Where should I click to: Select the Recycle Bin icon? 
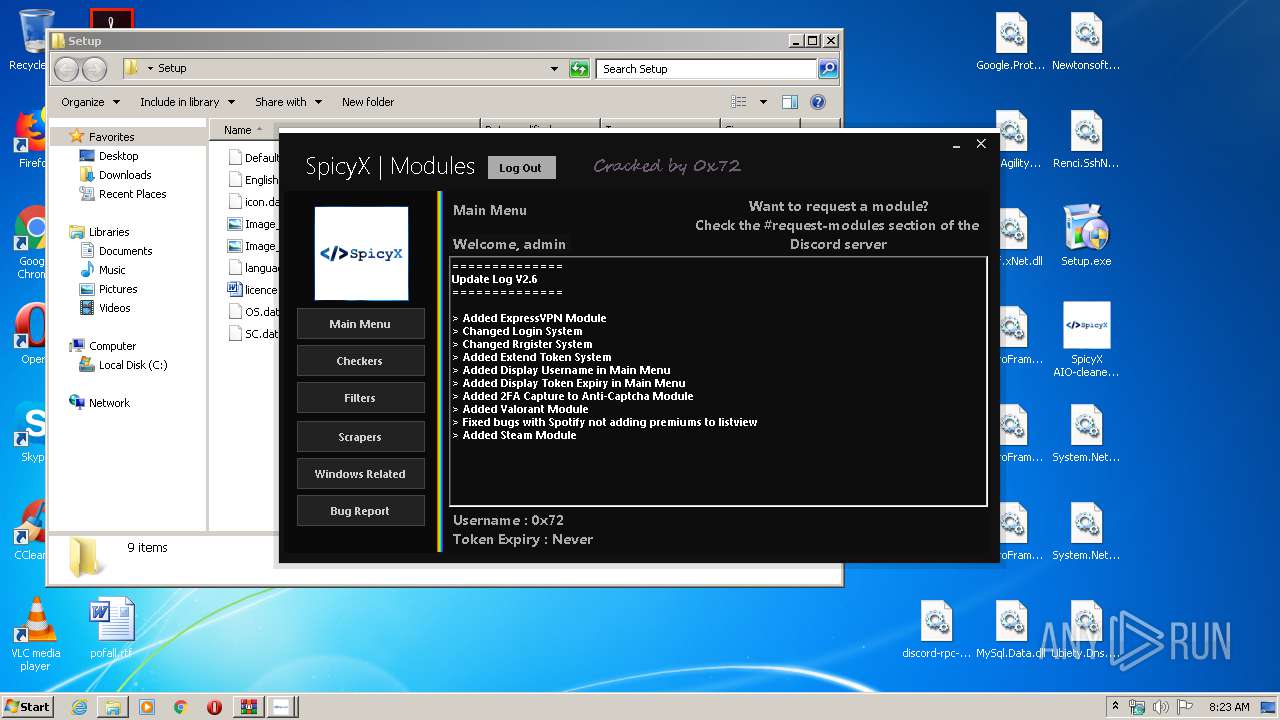pos(34,40)
